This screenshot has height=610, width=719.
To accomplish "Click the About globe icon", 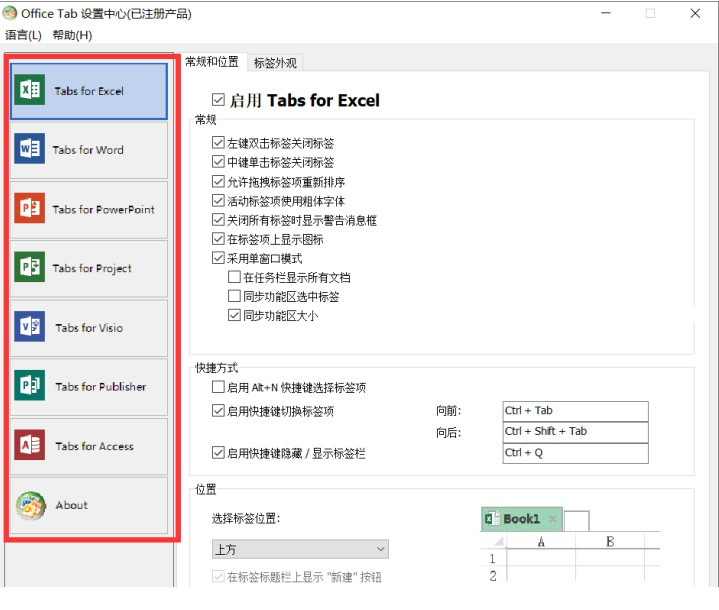I will (x=30, y=505).
